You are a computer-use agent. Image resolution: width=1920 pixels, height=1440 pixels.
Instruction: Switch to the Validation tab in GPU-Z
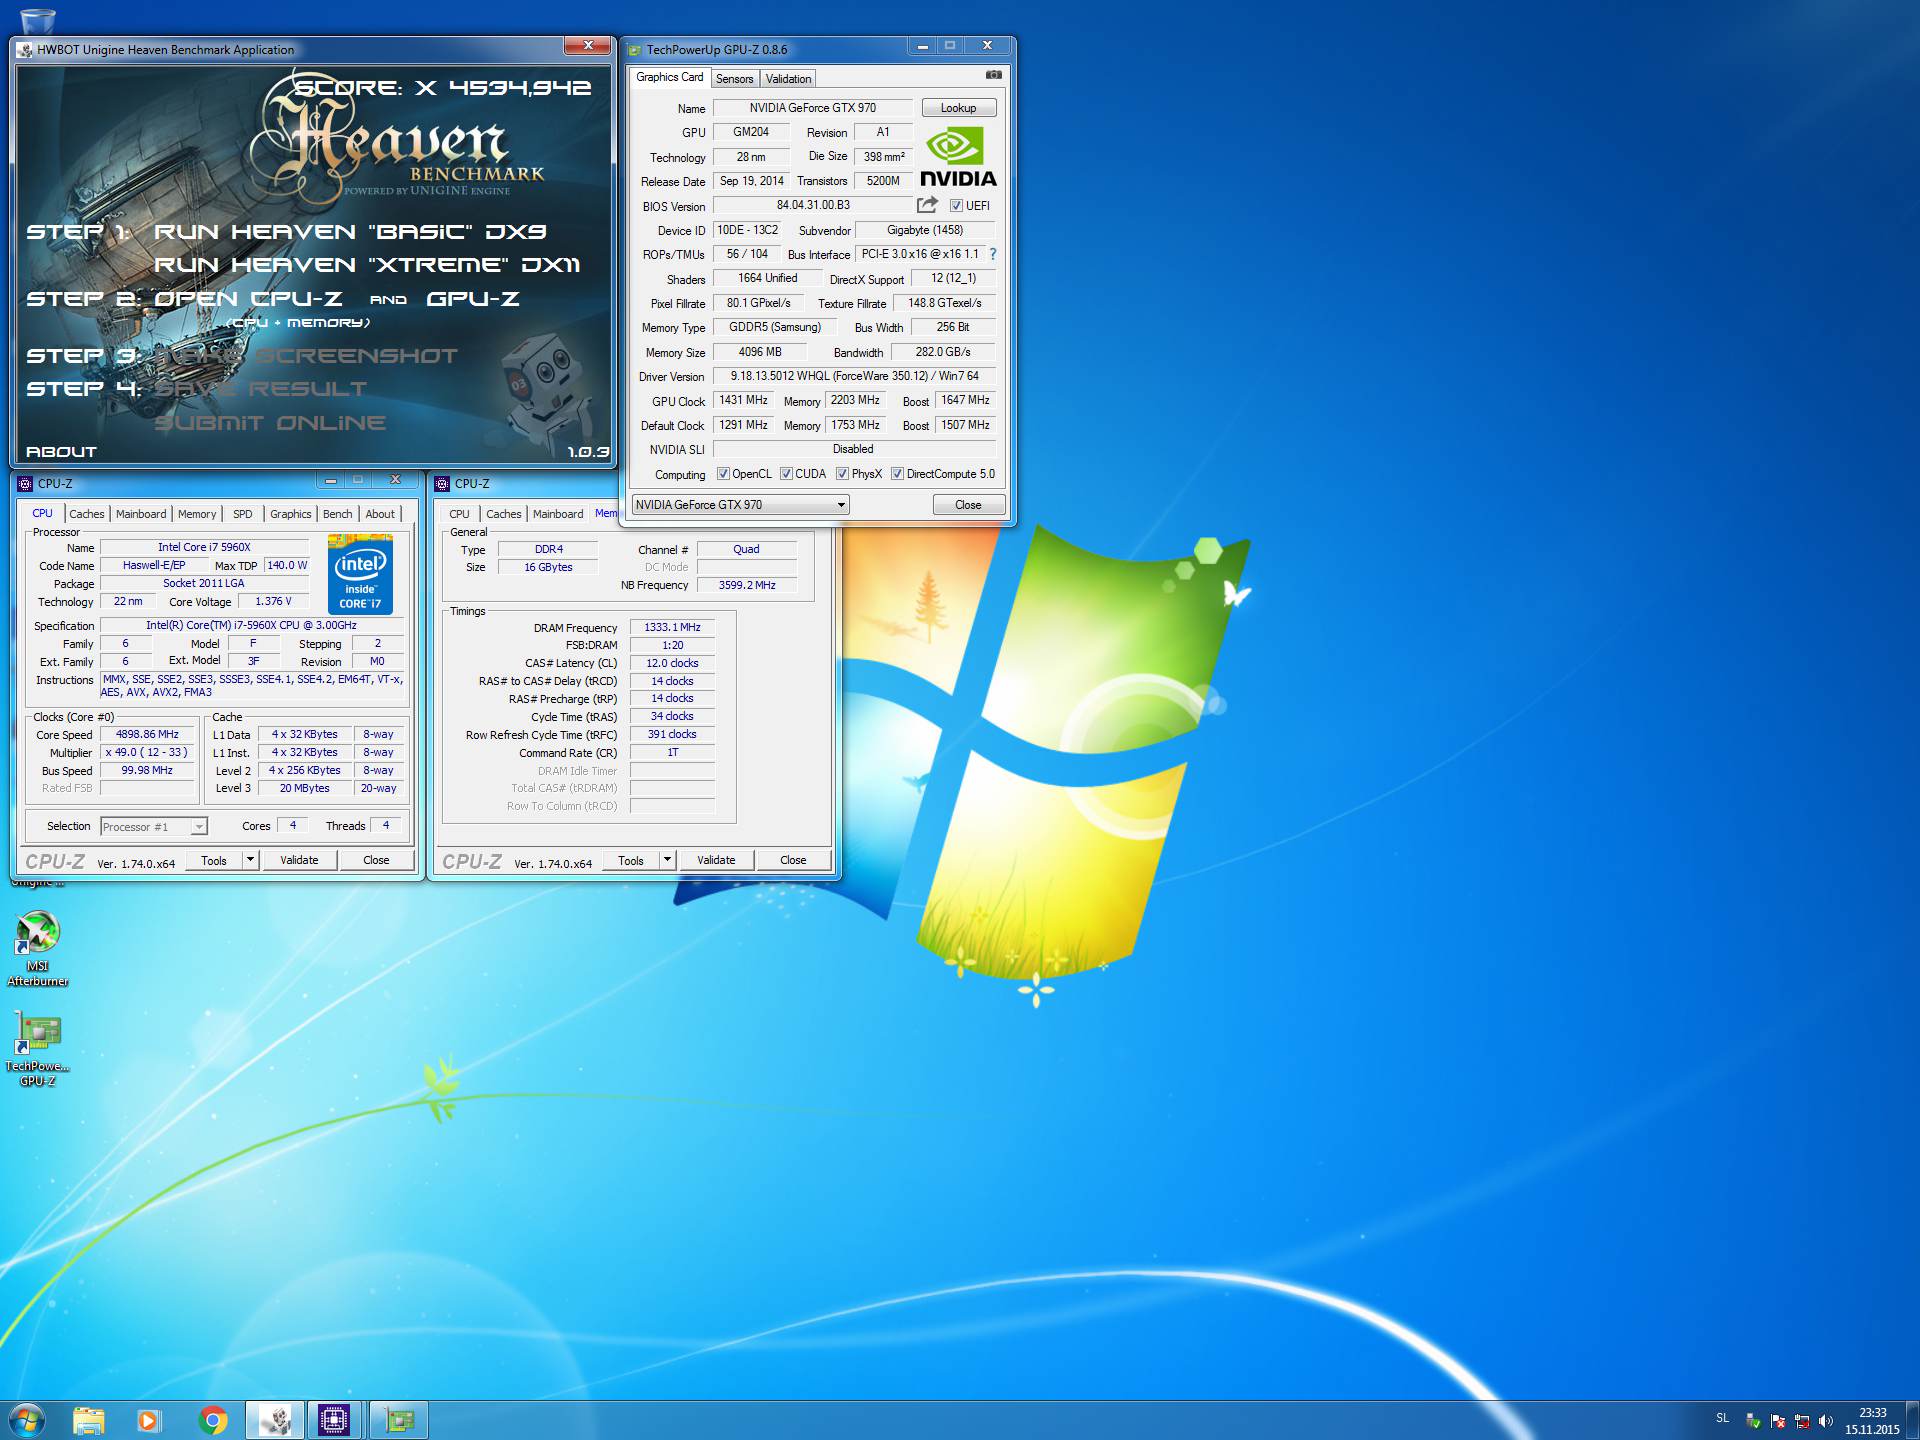coord(788,79)
